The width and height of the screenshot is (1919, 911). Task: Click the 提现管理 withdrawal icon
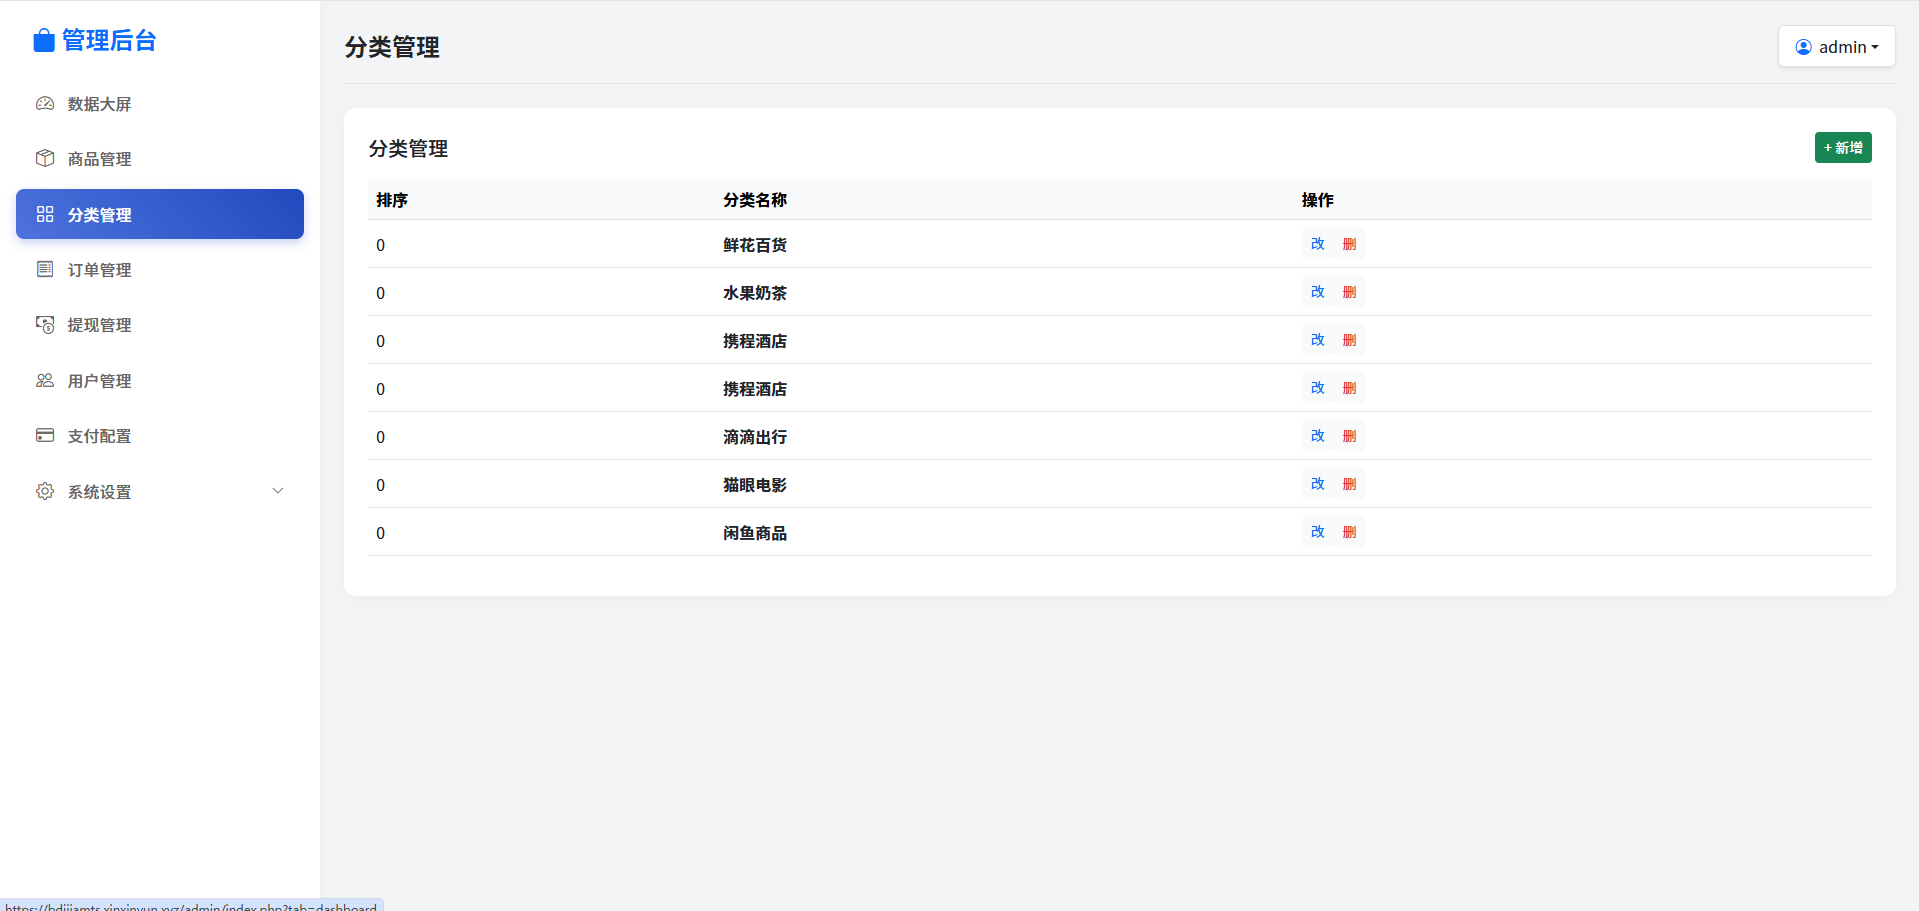pos(45,325)
